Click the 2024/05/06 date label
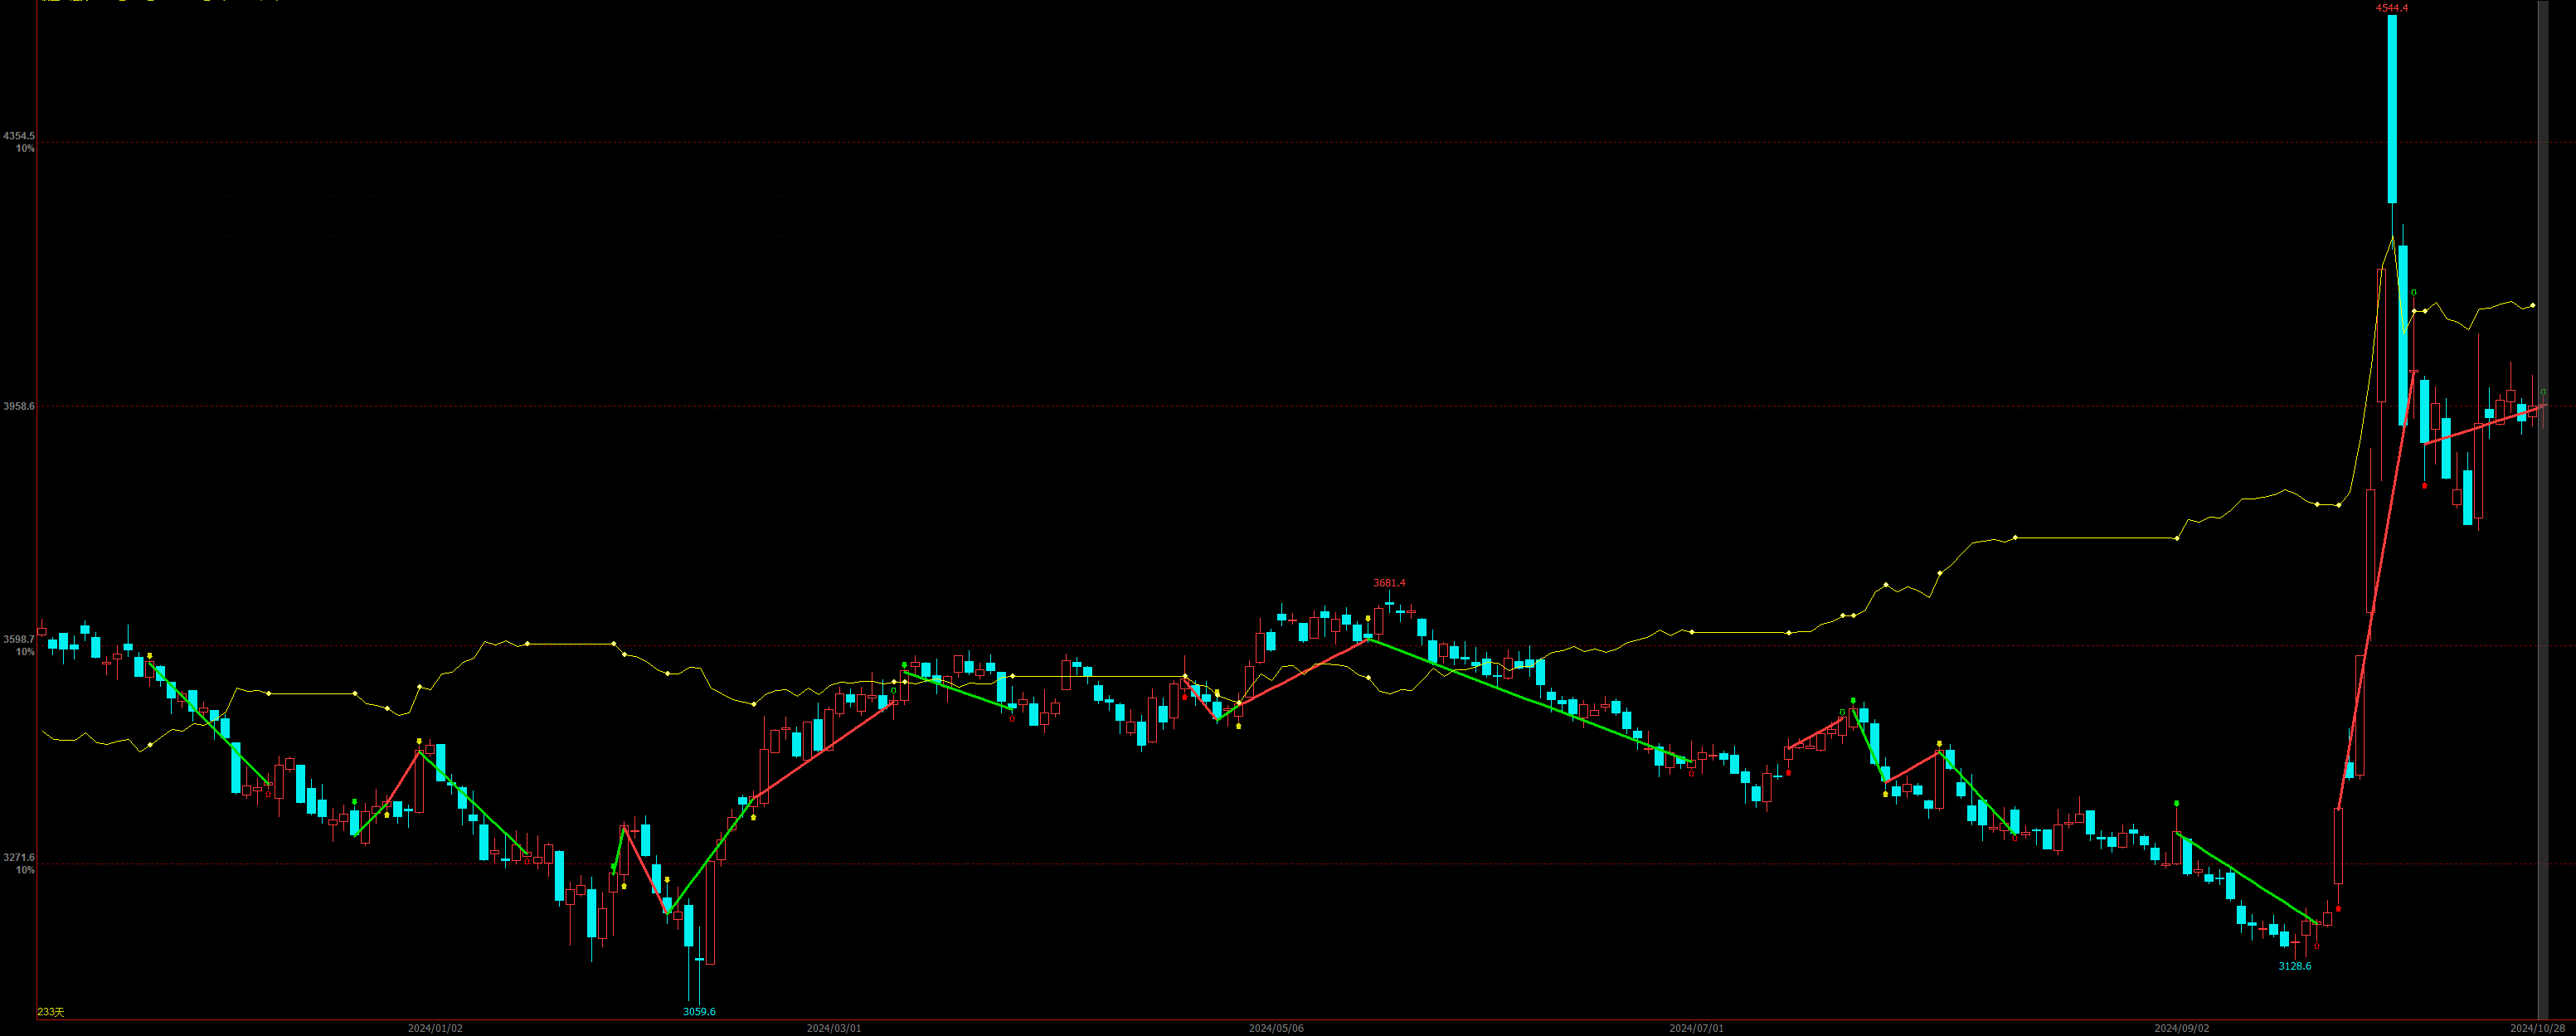Viewport: 2576px width, 1036px height. click(x=1276, y=1028)
